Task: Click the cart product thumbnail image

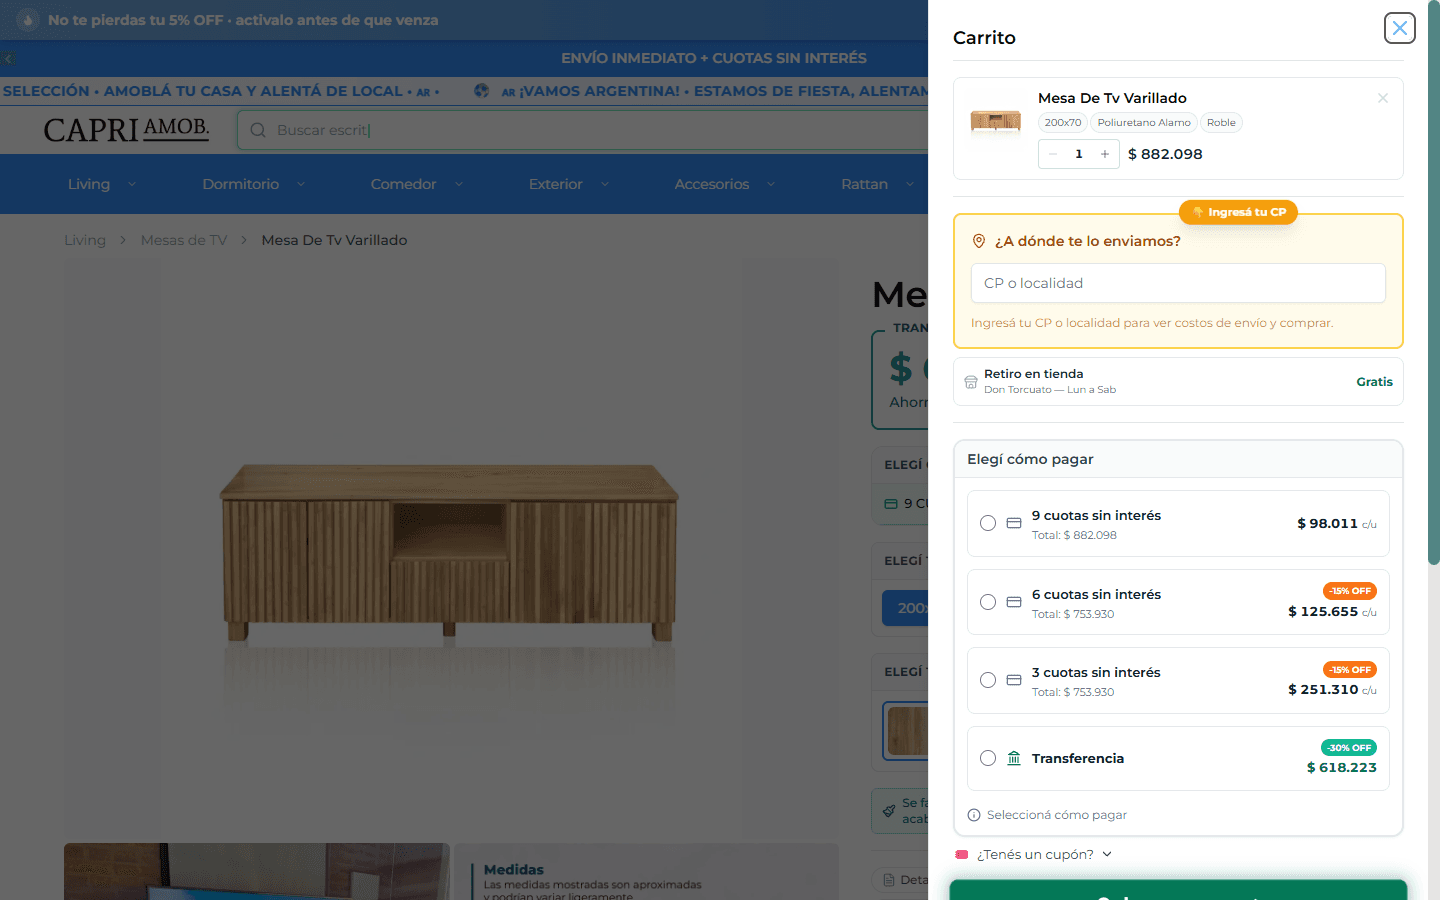Action: (x=996, y=122)
